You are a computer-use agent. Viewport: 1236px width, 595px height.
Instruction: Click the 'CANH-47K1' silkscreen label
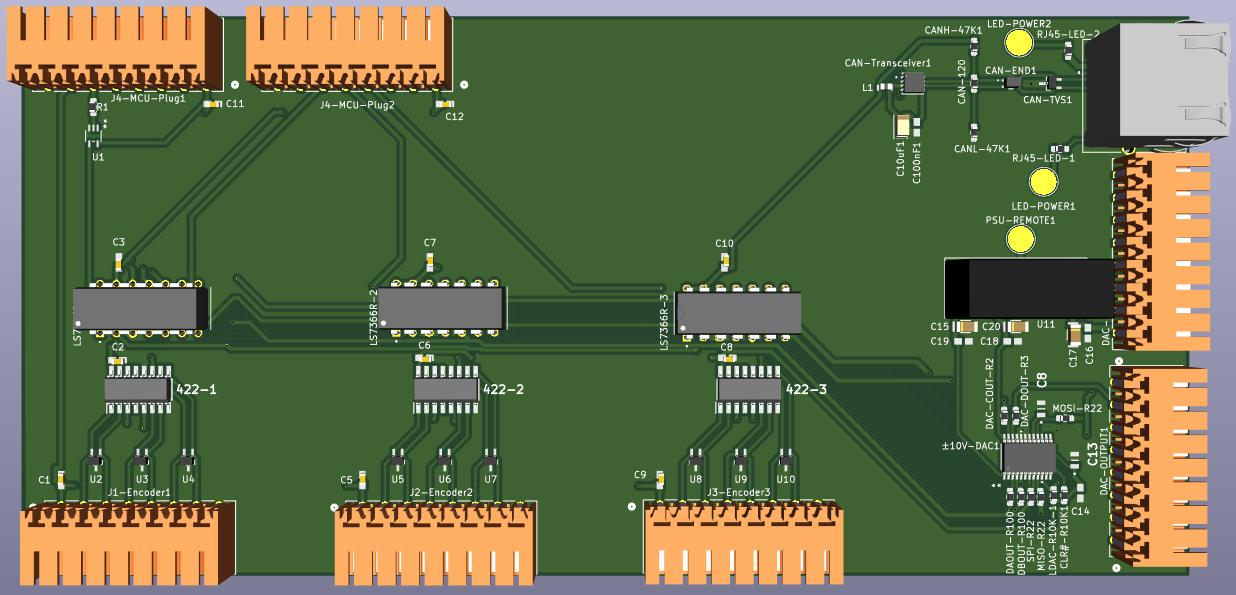point(953,31)
